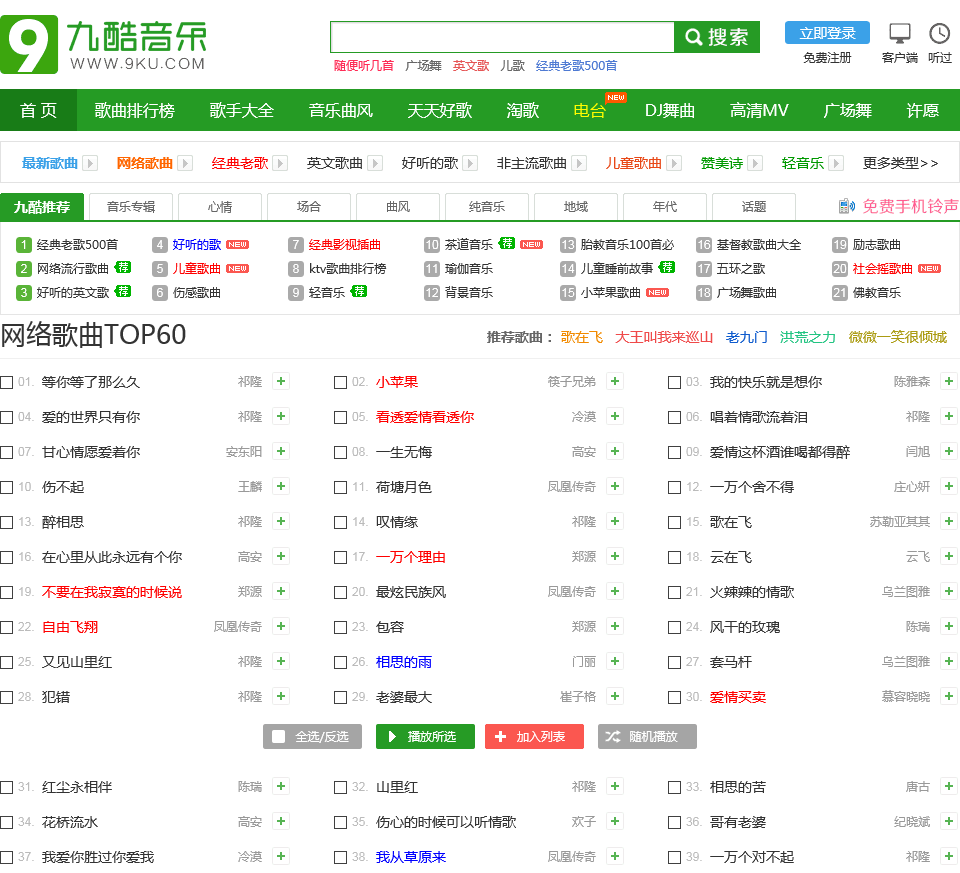
Task: Add song 小苹果 with plus icon
Action: (x=615, y=381)
